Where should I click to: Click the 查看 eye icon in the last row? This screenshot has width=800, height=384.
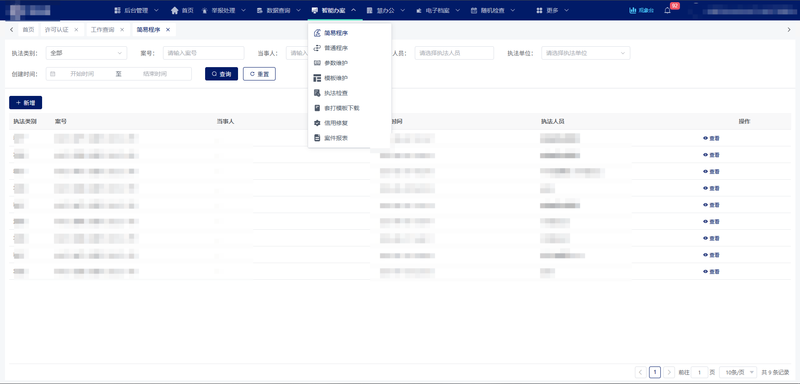706,272
